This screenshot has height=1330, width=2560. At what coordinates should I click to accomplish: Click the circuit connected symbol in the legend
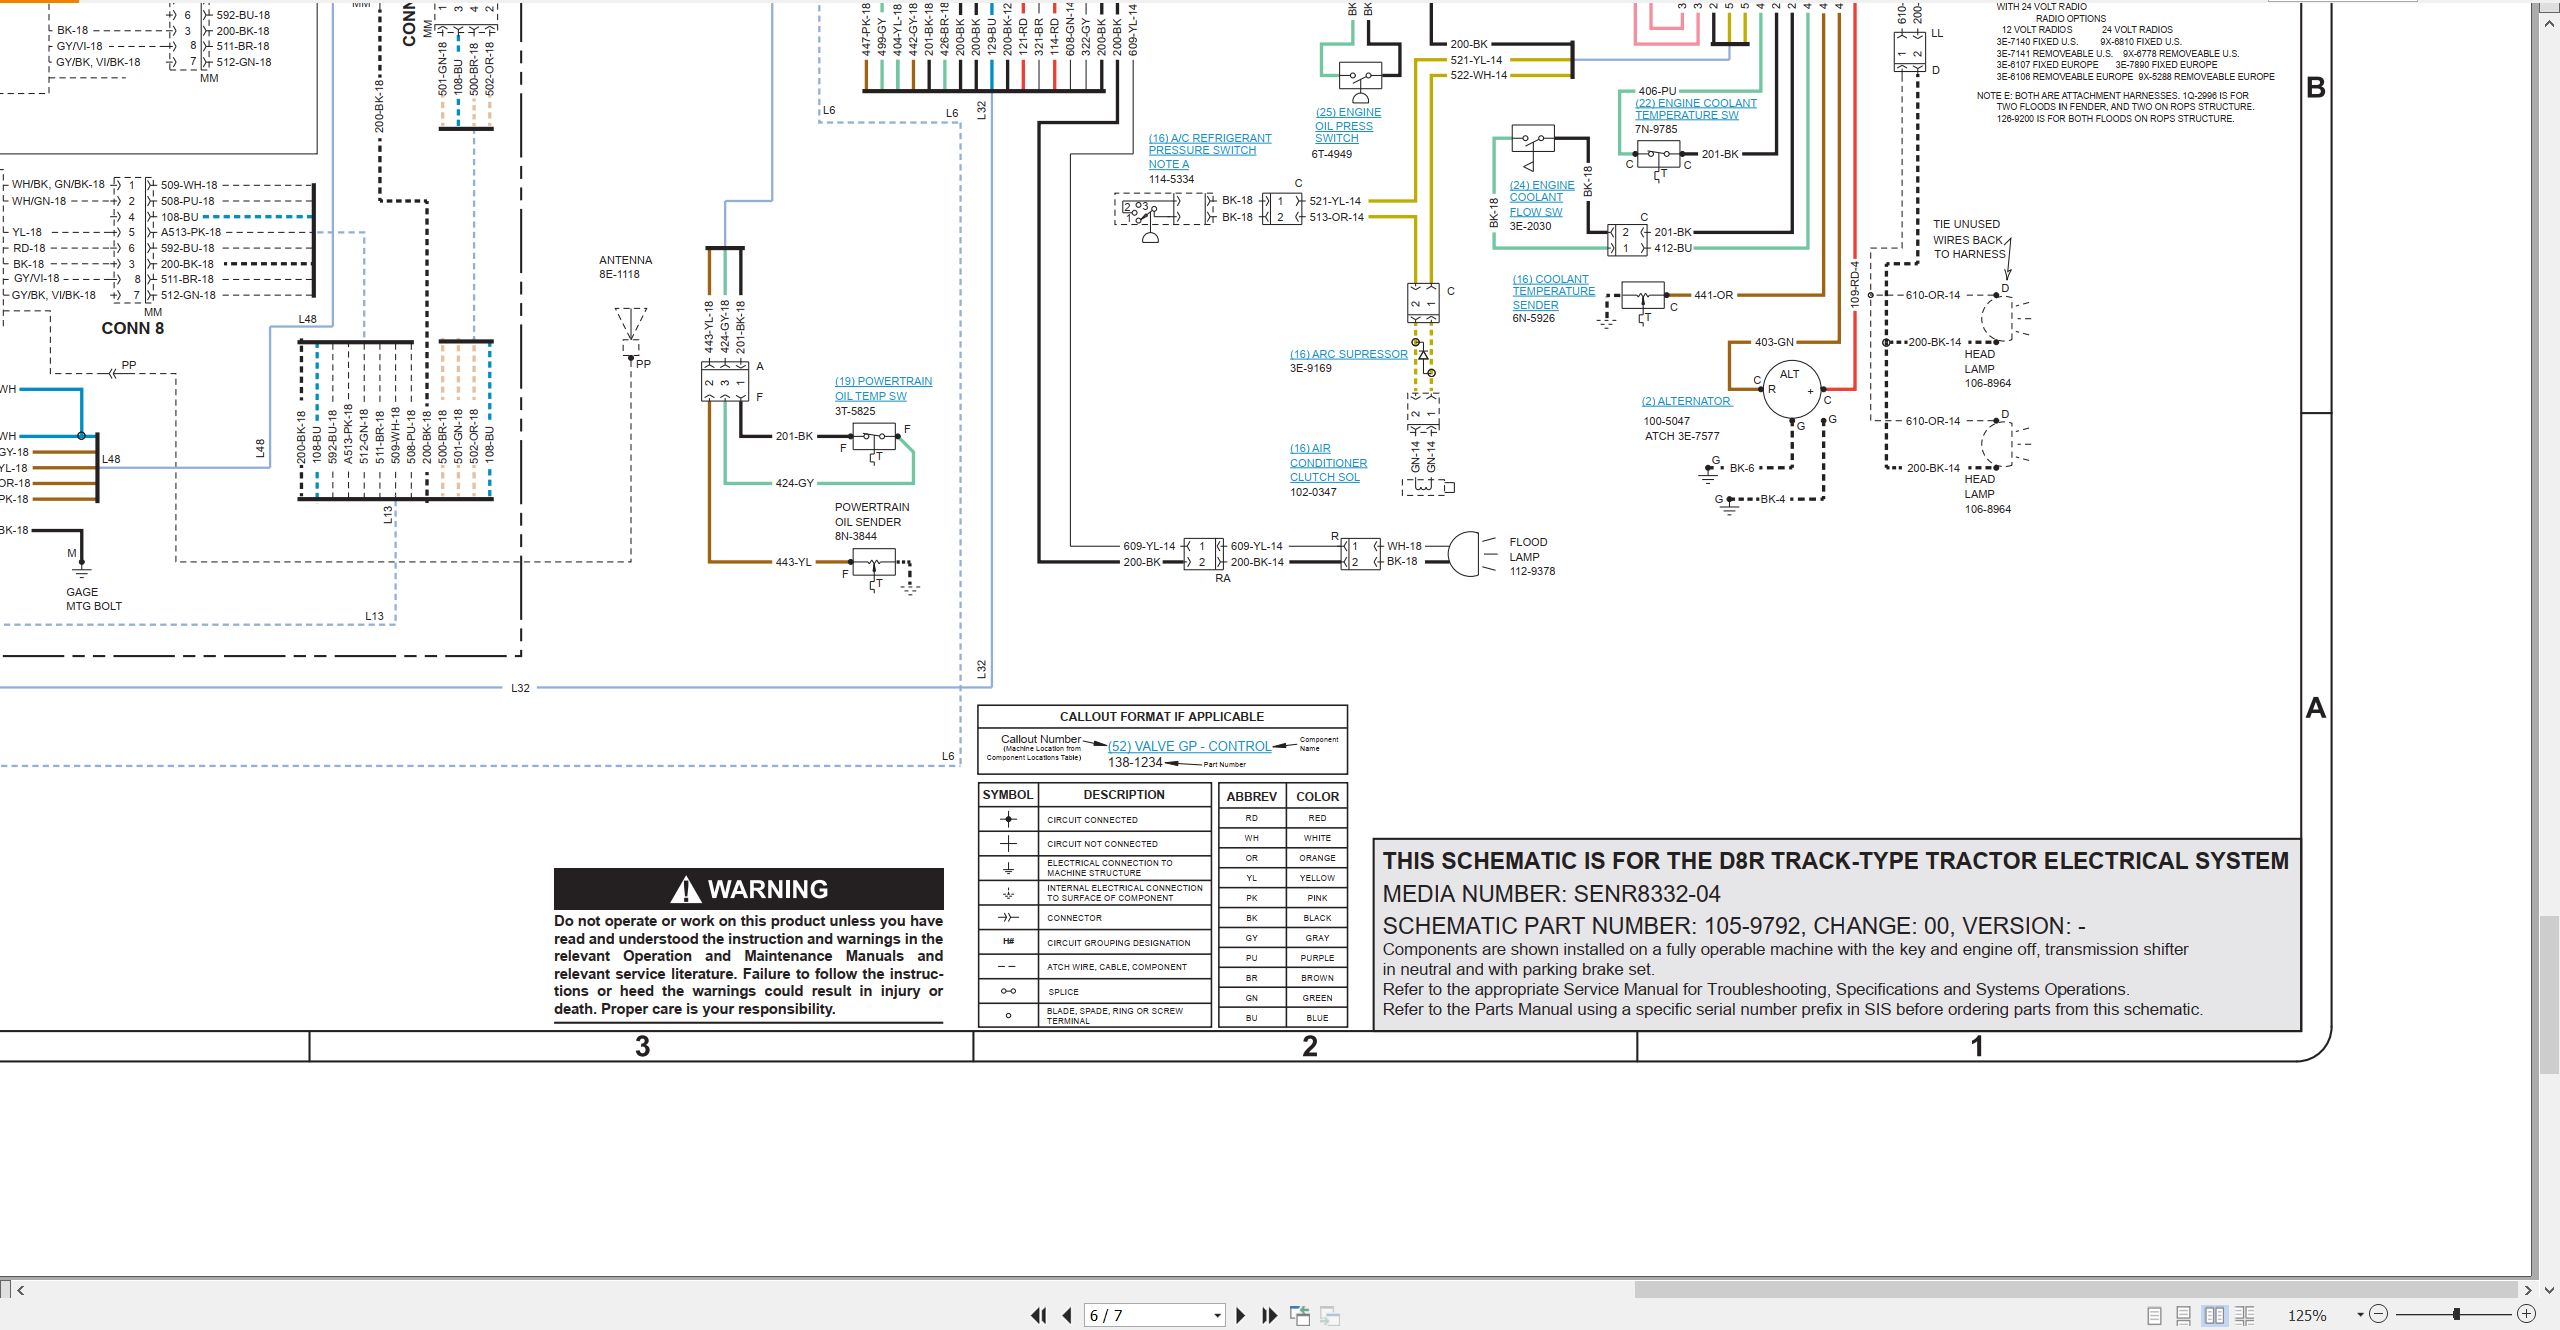tap(1008, 819)
